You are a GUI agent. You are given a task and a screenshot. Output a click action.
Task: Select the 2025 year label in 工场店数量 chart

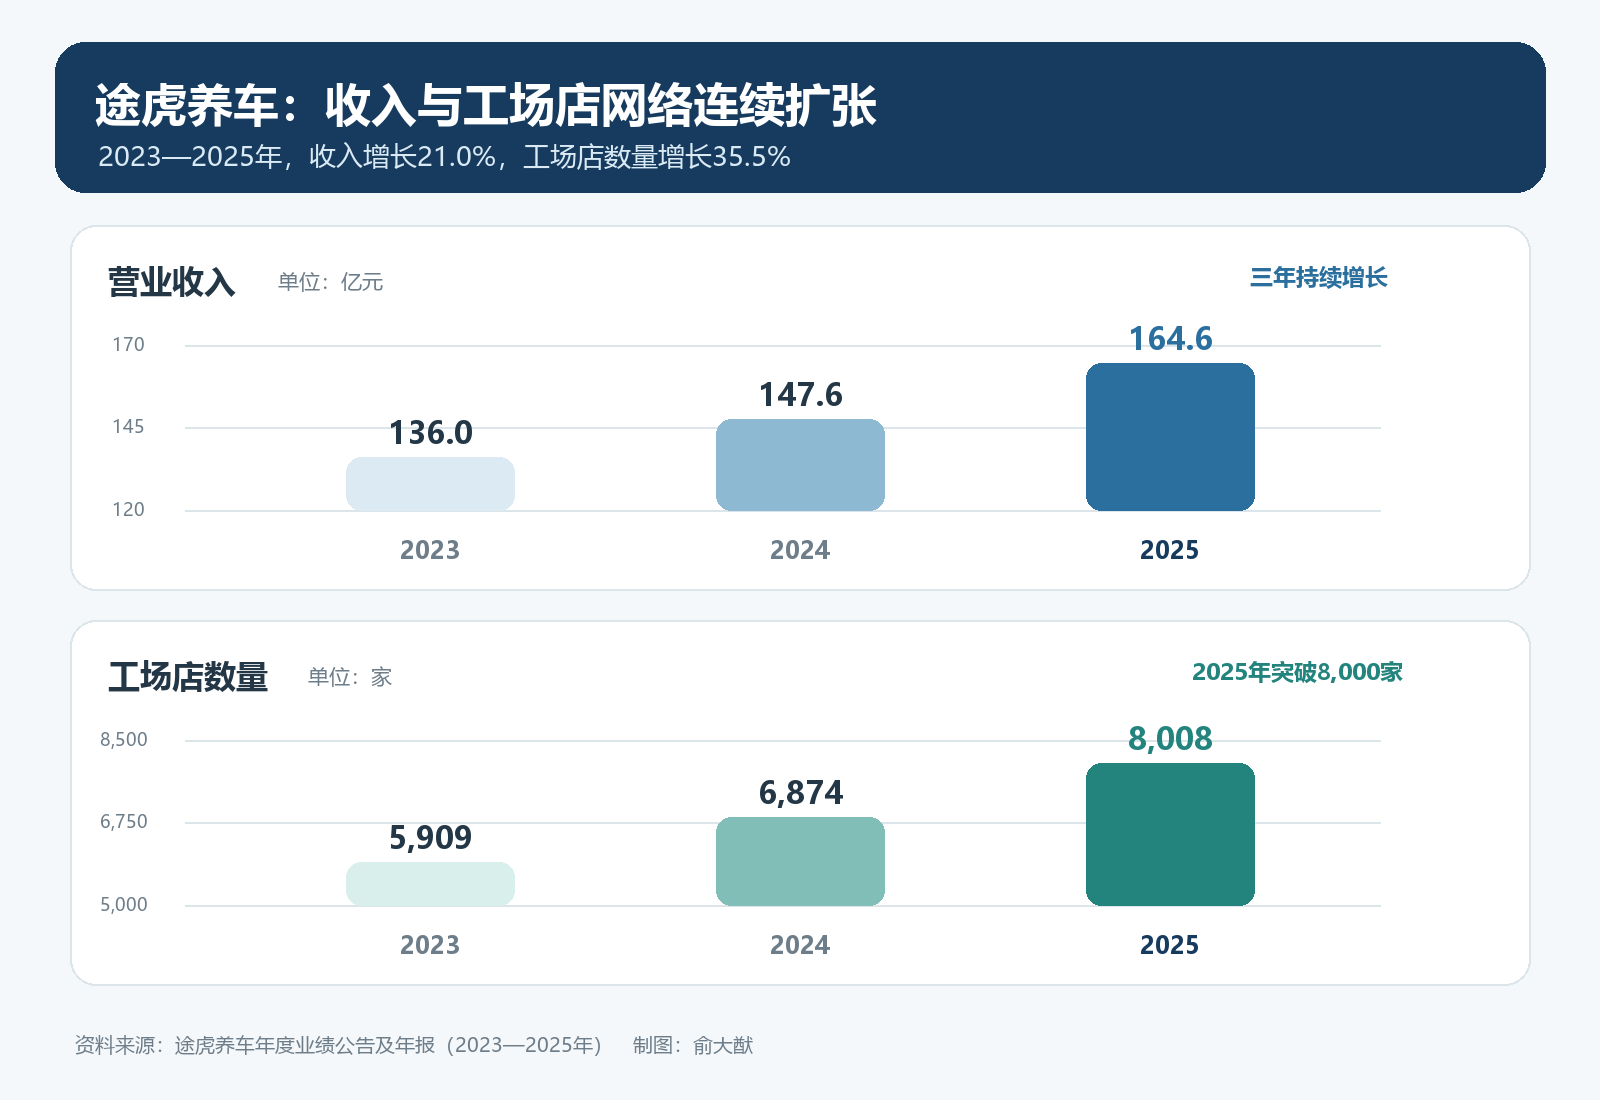tap(1170, 945)
